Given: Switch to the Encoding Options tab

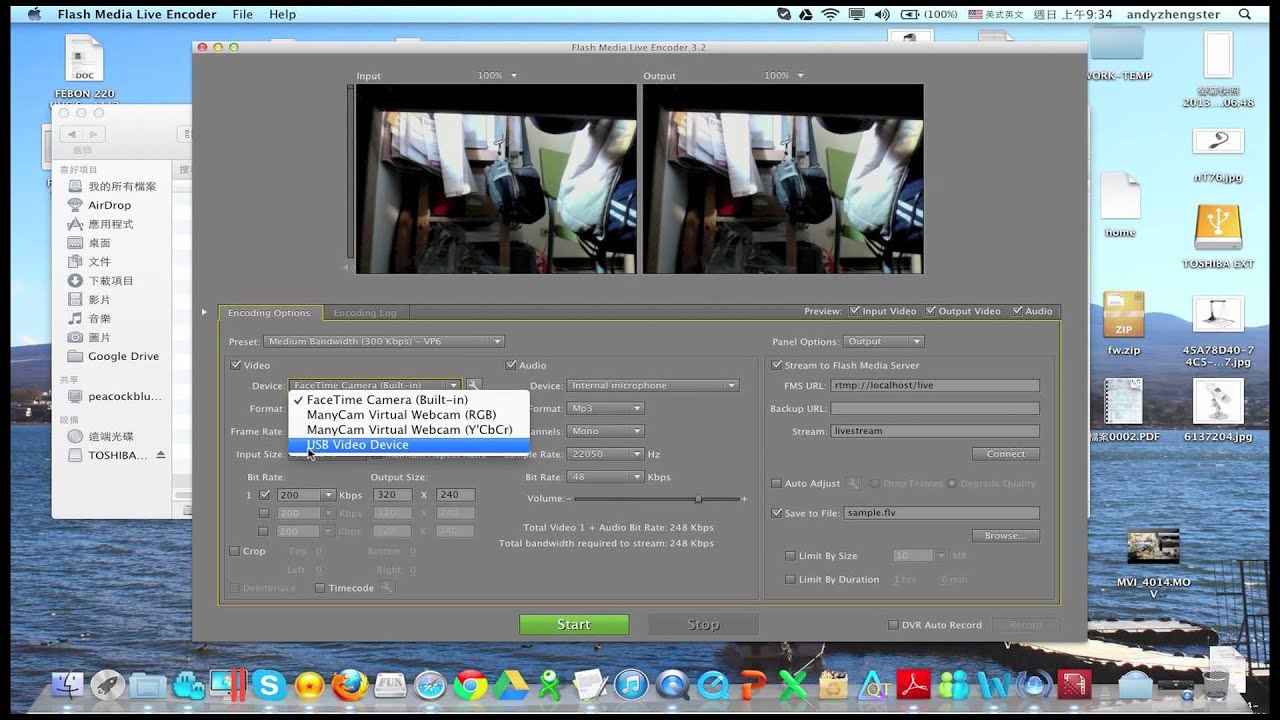Looking at the screenshot, I should coord(269,313).
